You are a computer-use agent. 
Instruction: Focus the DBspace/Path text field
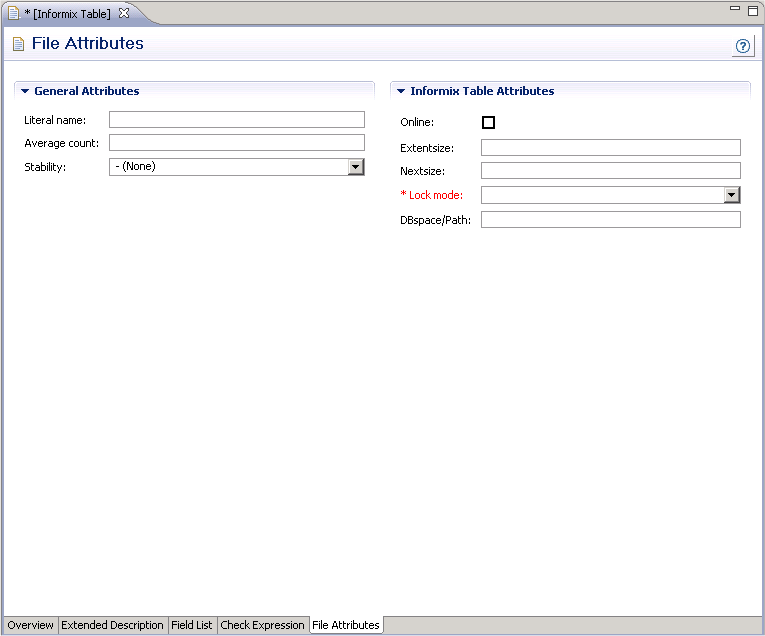click(610, 220)
